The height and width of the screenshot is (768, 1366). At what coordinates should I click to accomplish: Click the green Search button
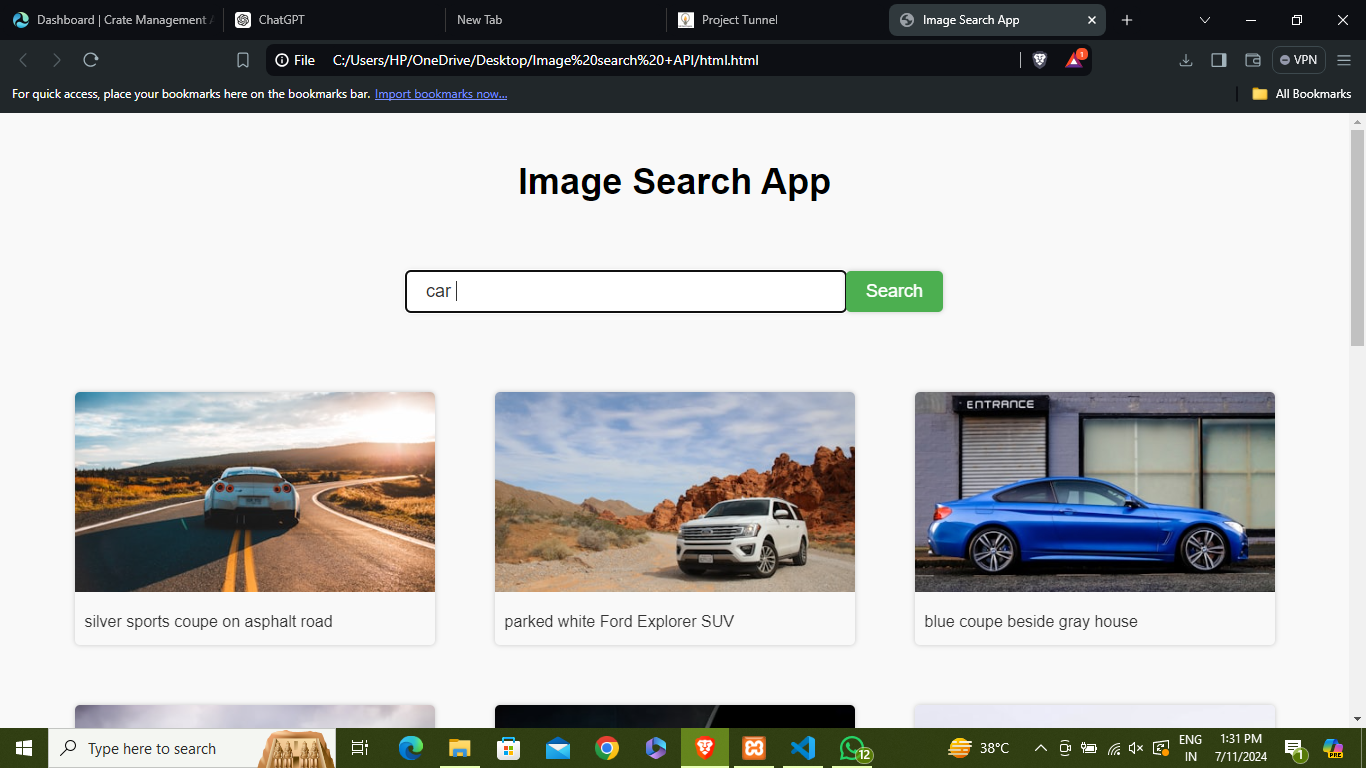click(894, 291)
